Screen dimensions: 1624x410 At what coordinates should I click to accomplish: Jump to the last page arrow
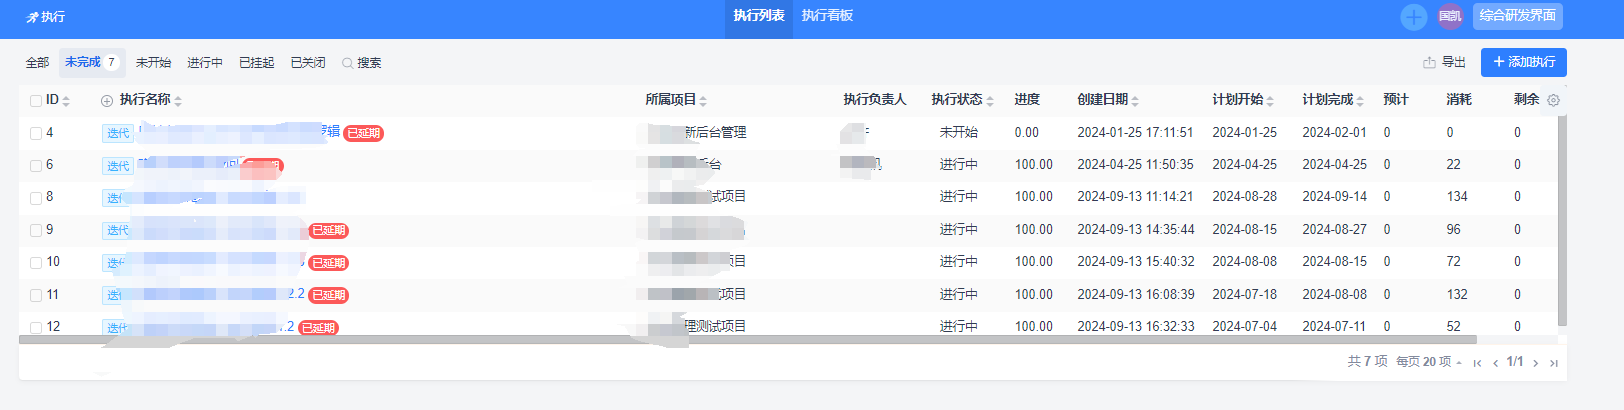click(1553, 363)
